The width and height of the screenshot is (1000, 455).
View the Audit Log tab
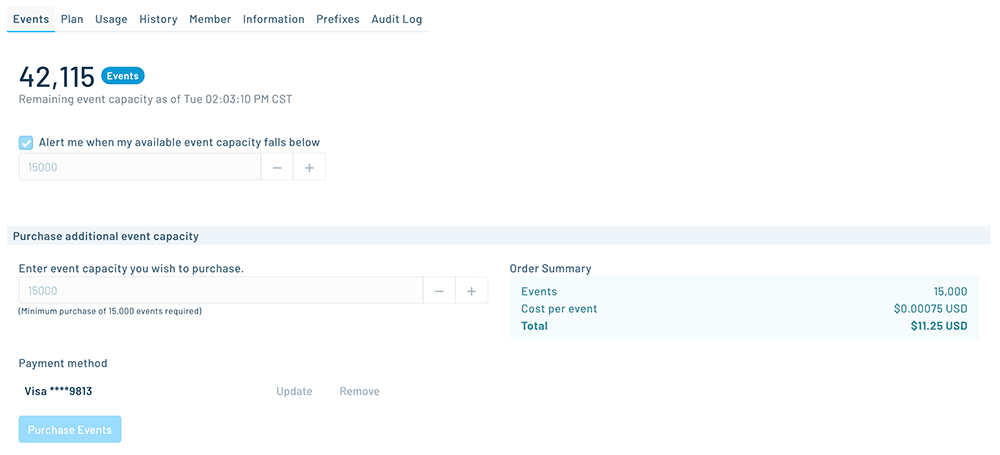(x=397, y=19)
